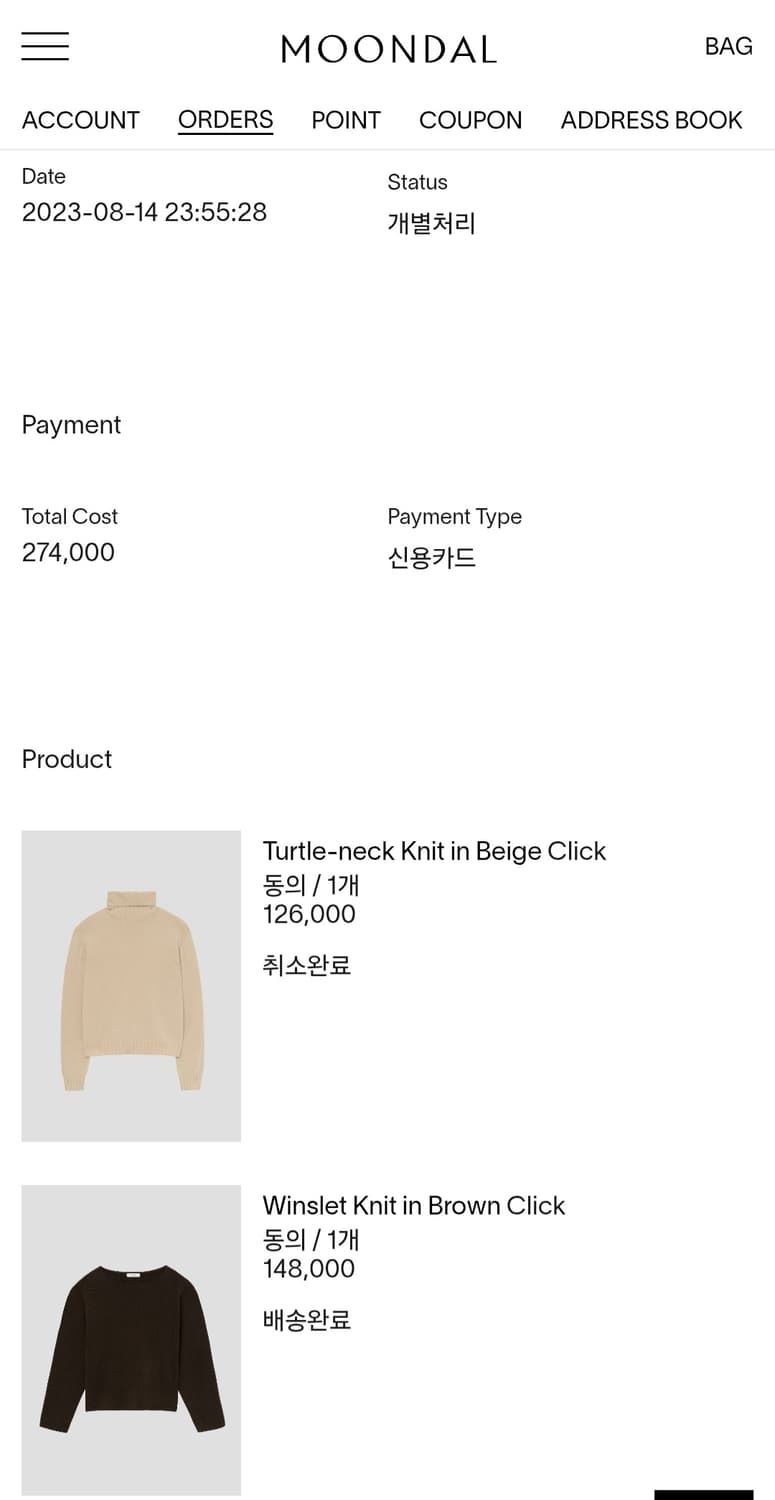Open the POINT tab
The width and height of the screenshot is (775, 1500).
346,119
